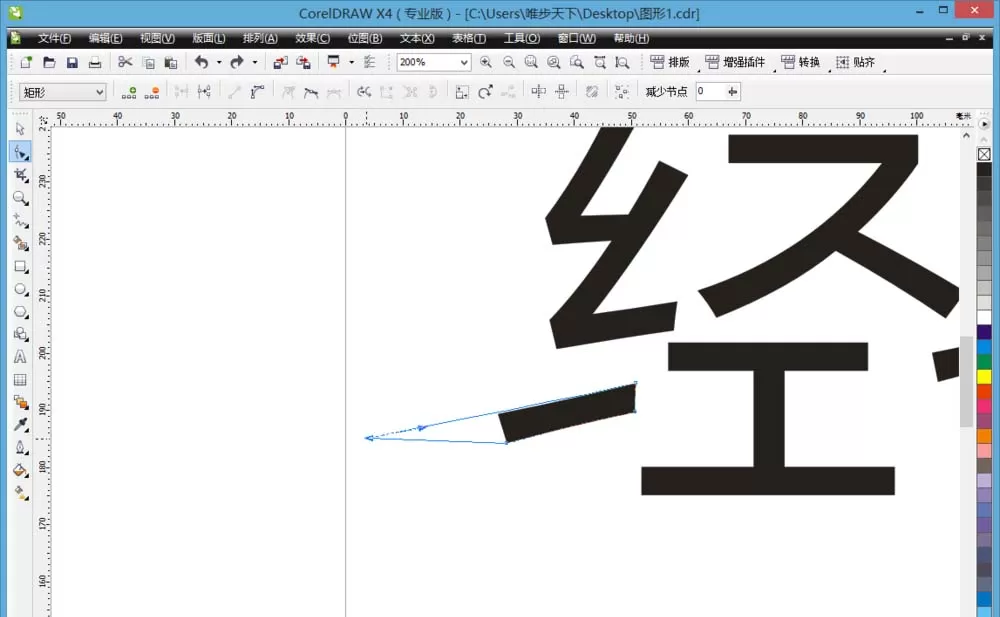
Task: Expand the undo history dropdown arrow
Action: [x=219, y=62]
